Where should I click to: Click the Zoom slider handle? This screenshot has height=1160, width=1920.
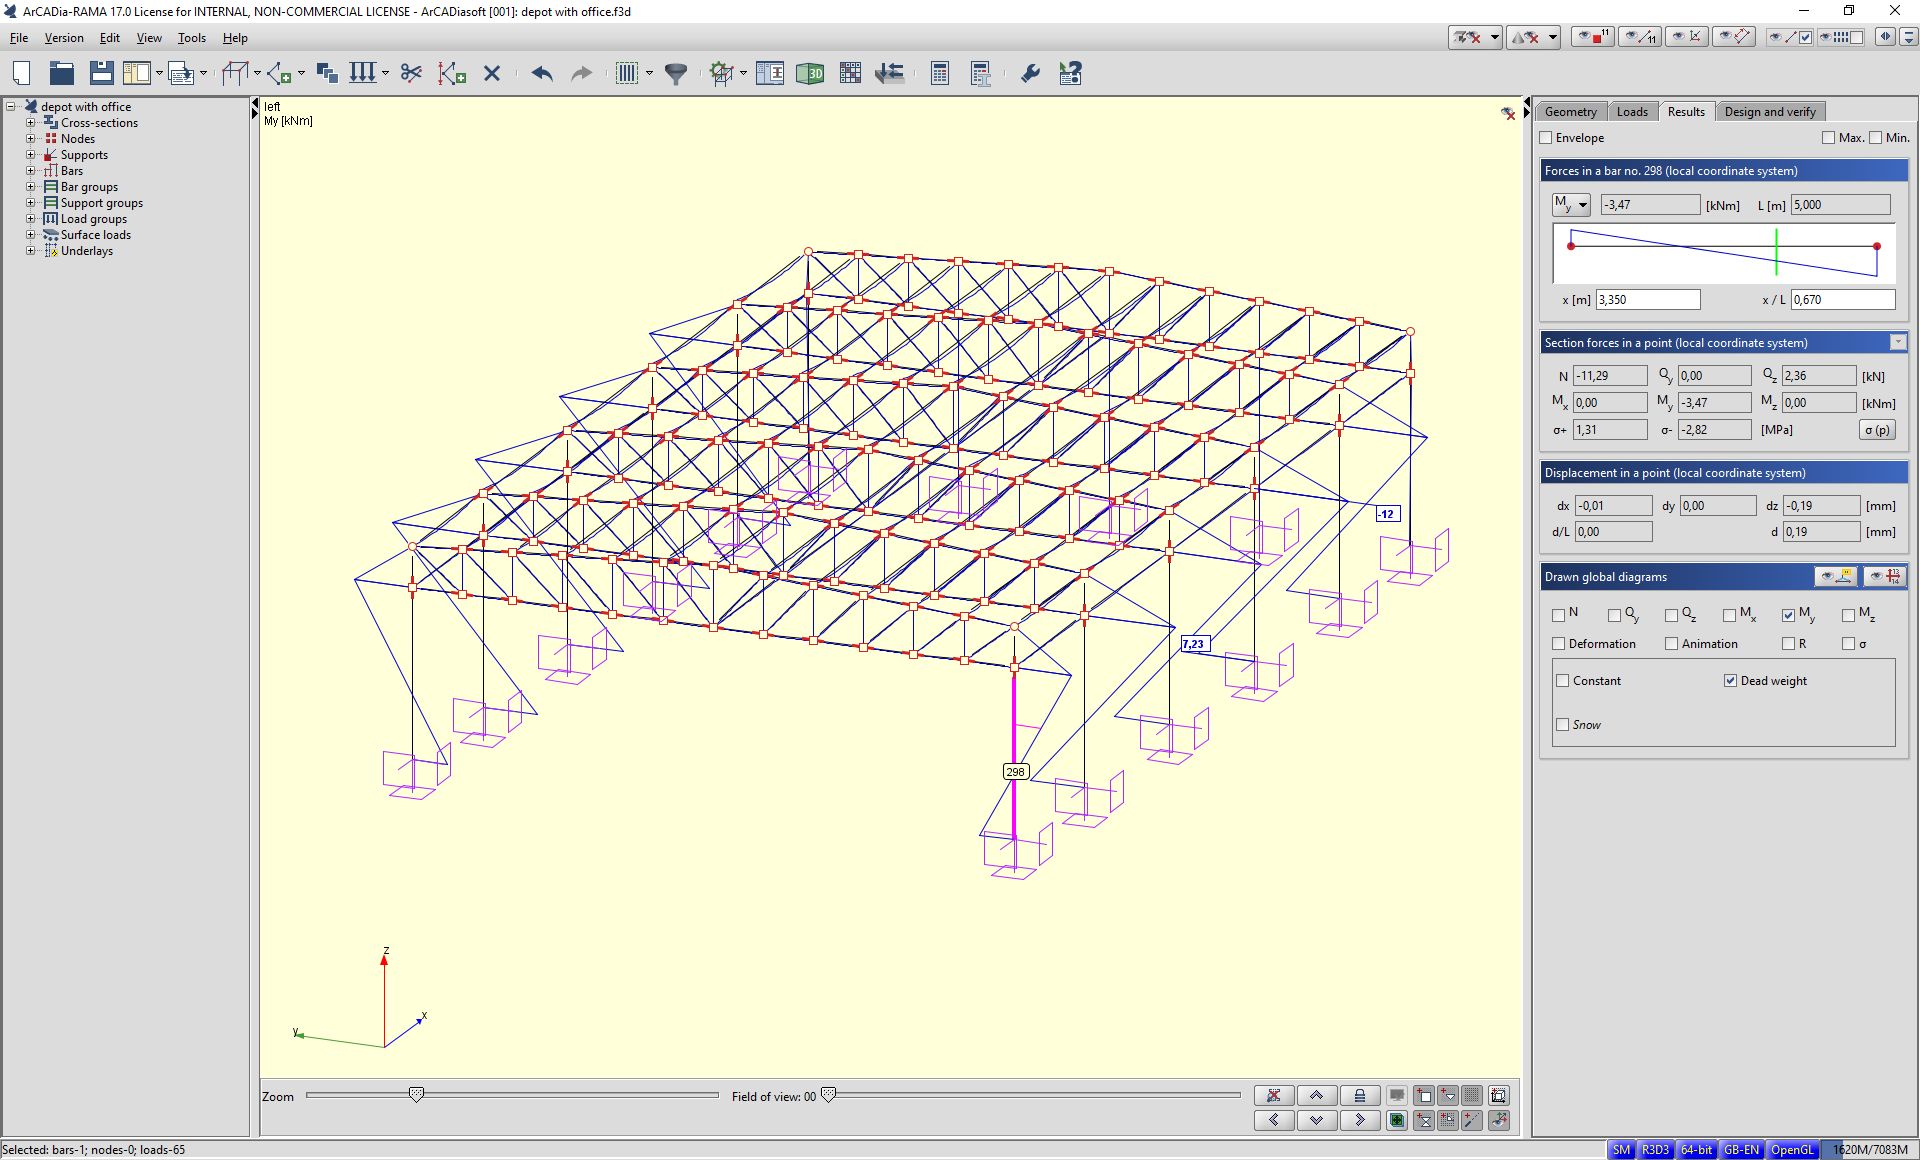coord(417,1095)
